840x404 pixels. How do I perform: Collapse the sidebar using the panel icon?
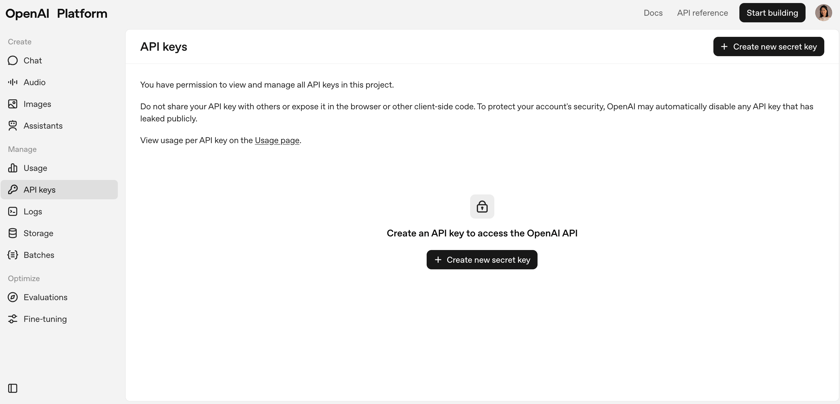[13, 388]
